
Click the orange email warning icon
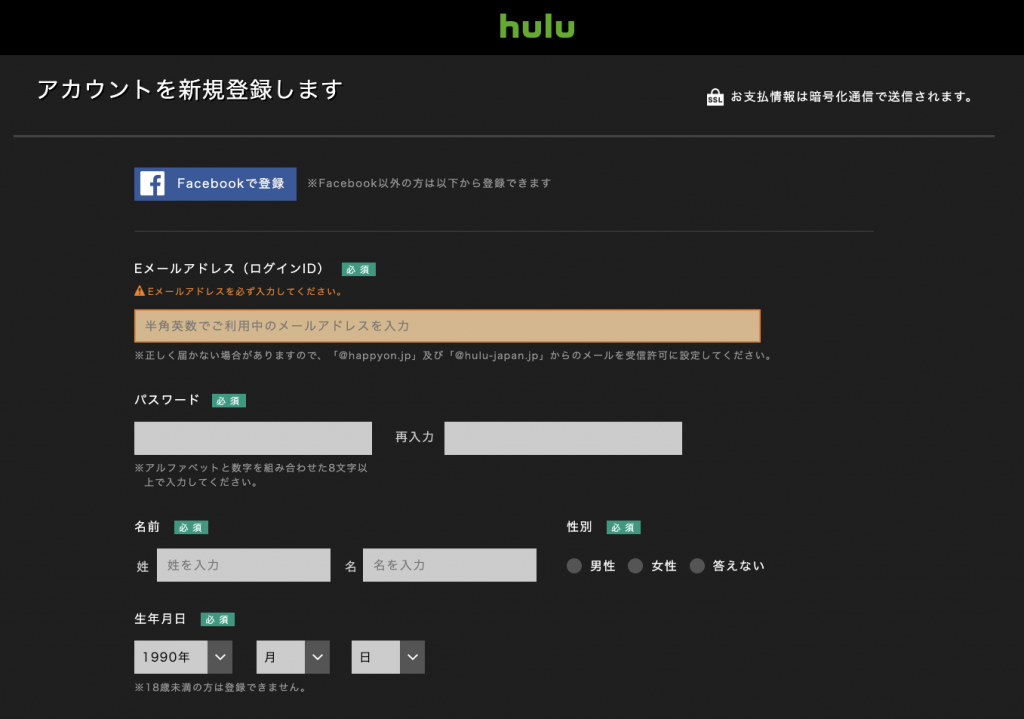(139, 291)
